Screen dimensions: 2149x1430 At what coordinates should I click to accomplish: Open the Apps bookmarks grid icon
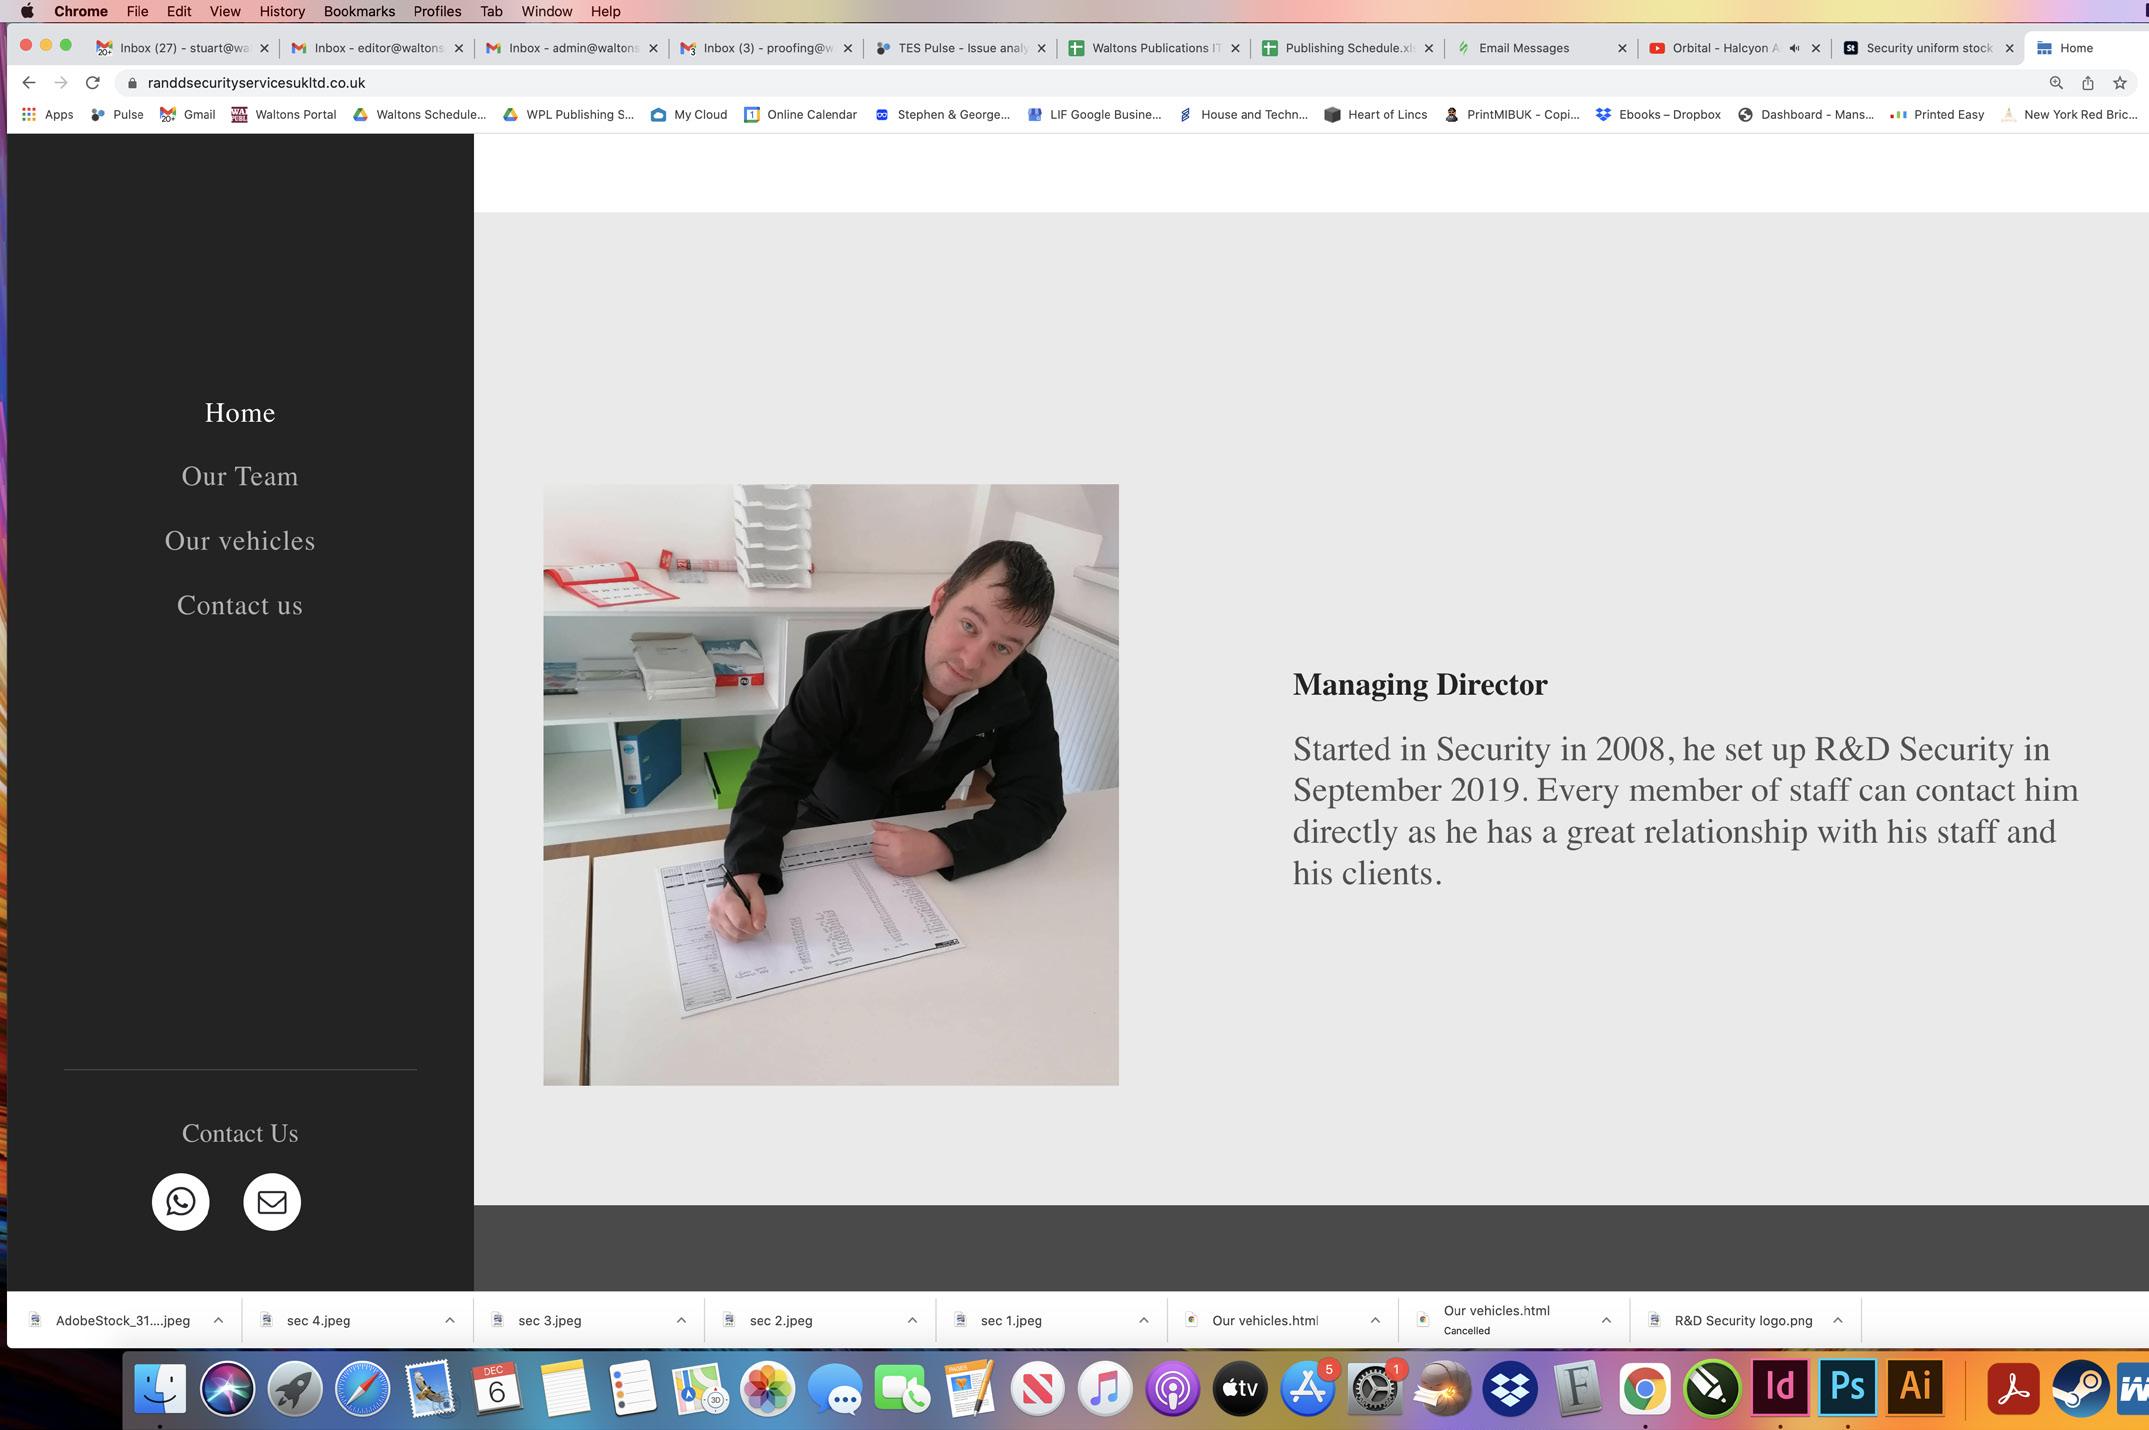[x=29, y=115]
